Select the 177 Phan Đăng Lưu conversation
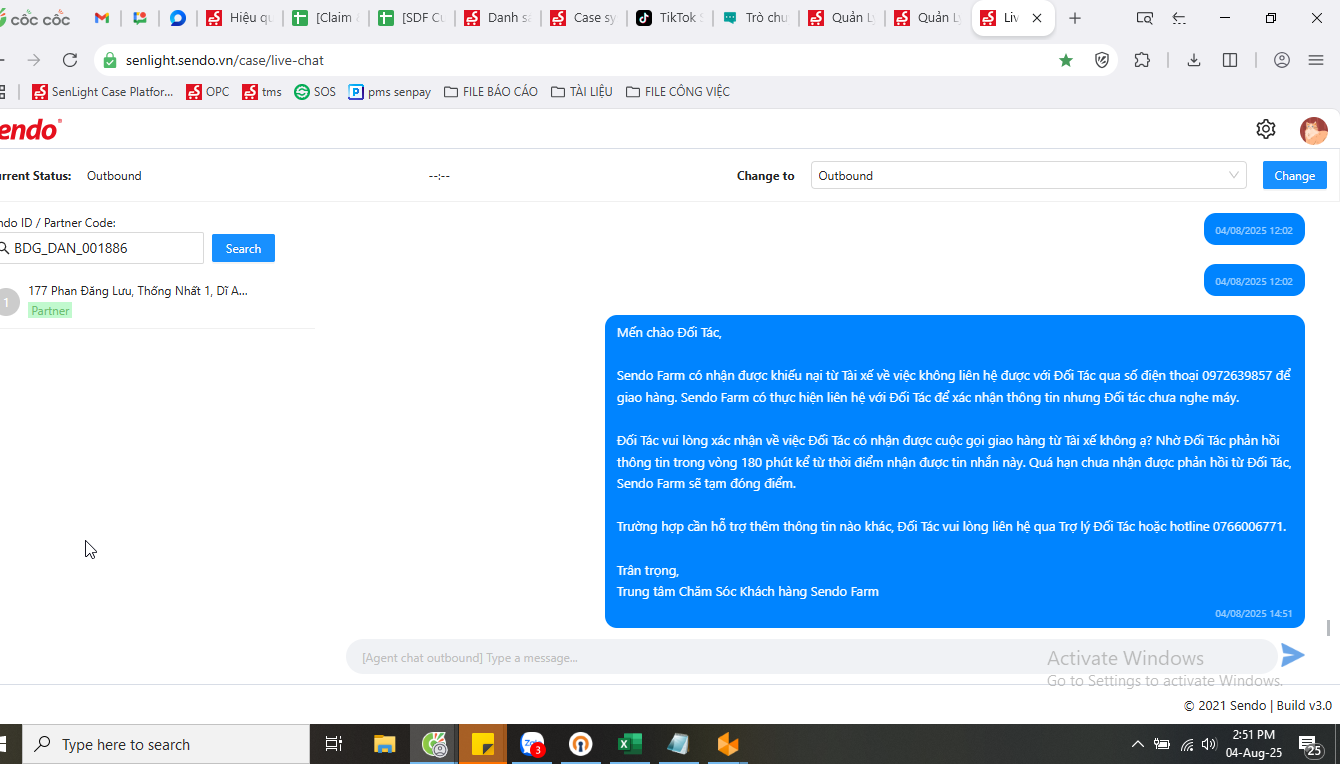 coord(157,301)
